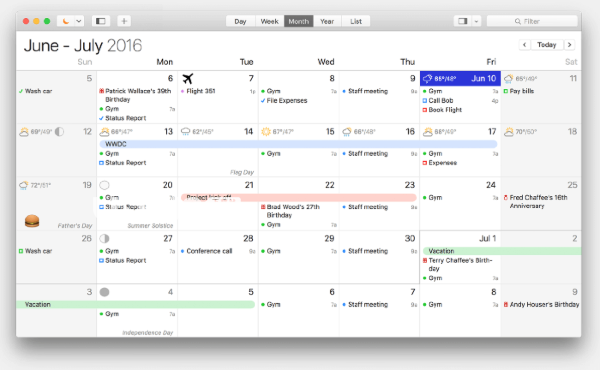The image size is (600, 370).
Task: Click the moon phase icon on June 27
Action: click(104, 239)
